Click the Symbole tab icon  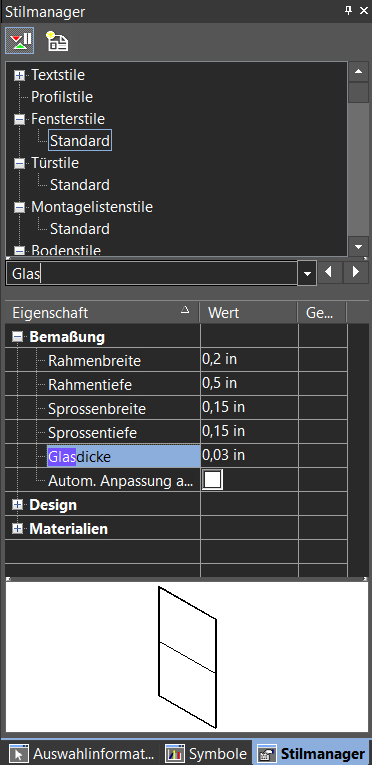(x=175, y=754)
